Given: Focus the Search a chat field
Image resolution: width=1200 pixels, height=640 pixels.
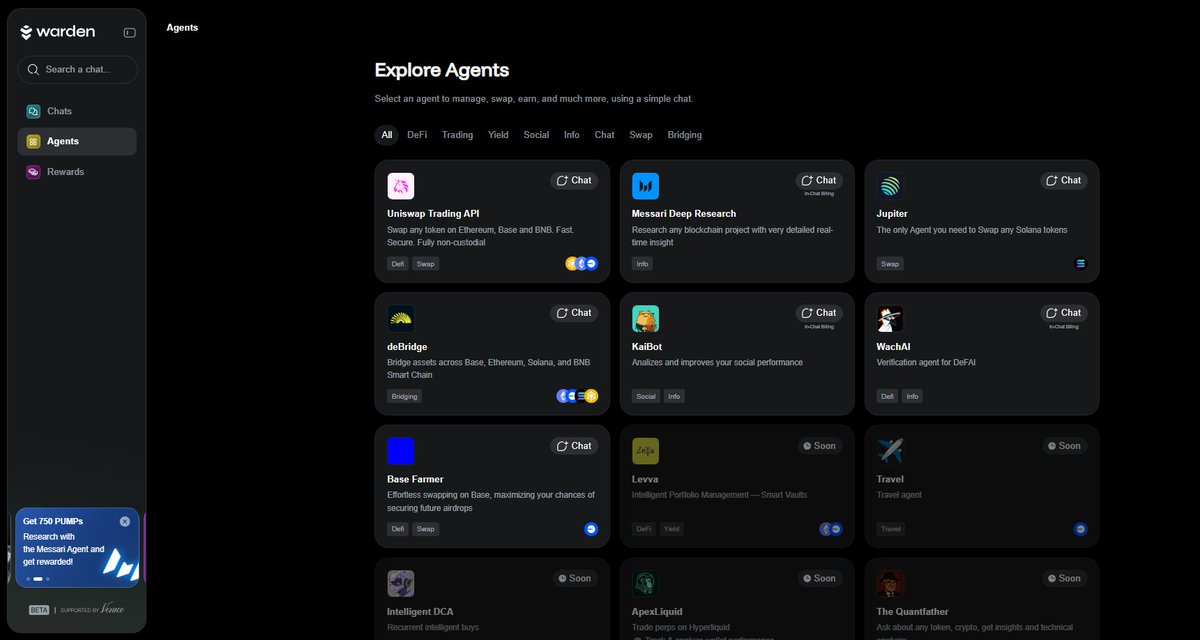Looking at the screenshot, I should [x=78, y=70].
